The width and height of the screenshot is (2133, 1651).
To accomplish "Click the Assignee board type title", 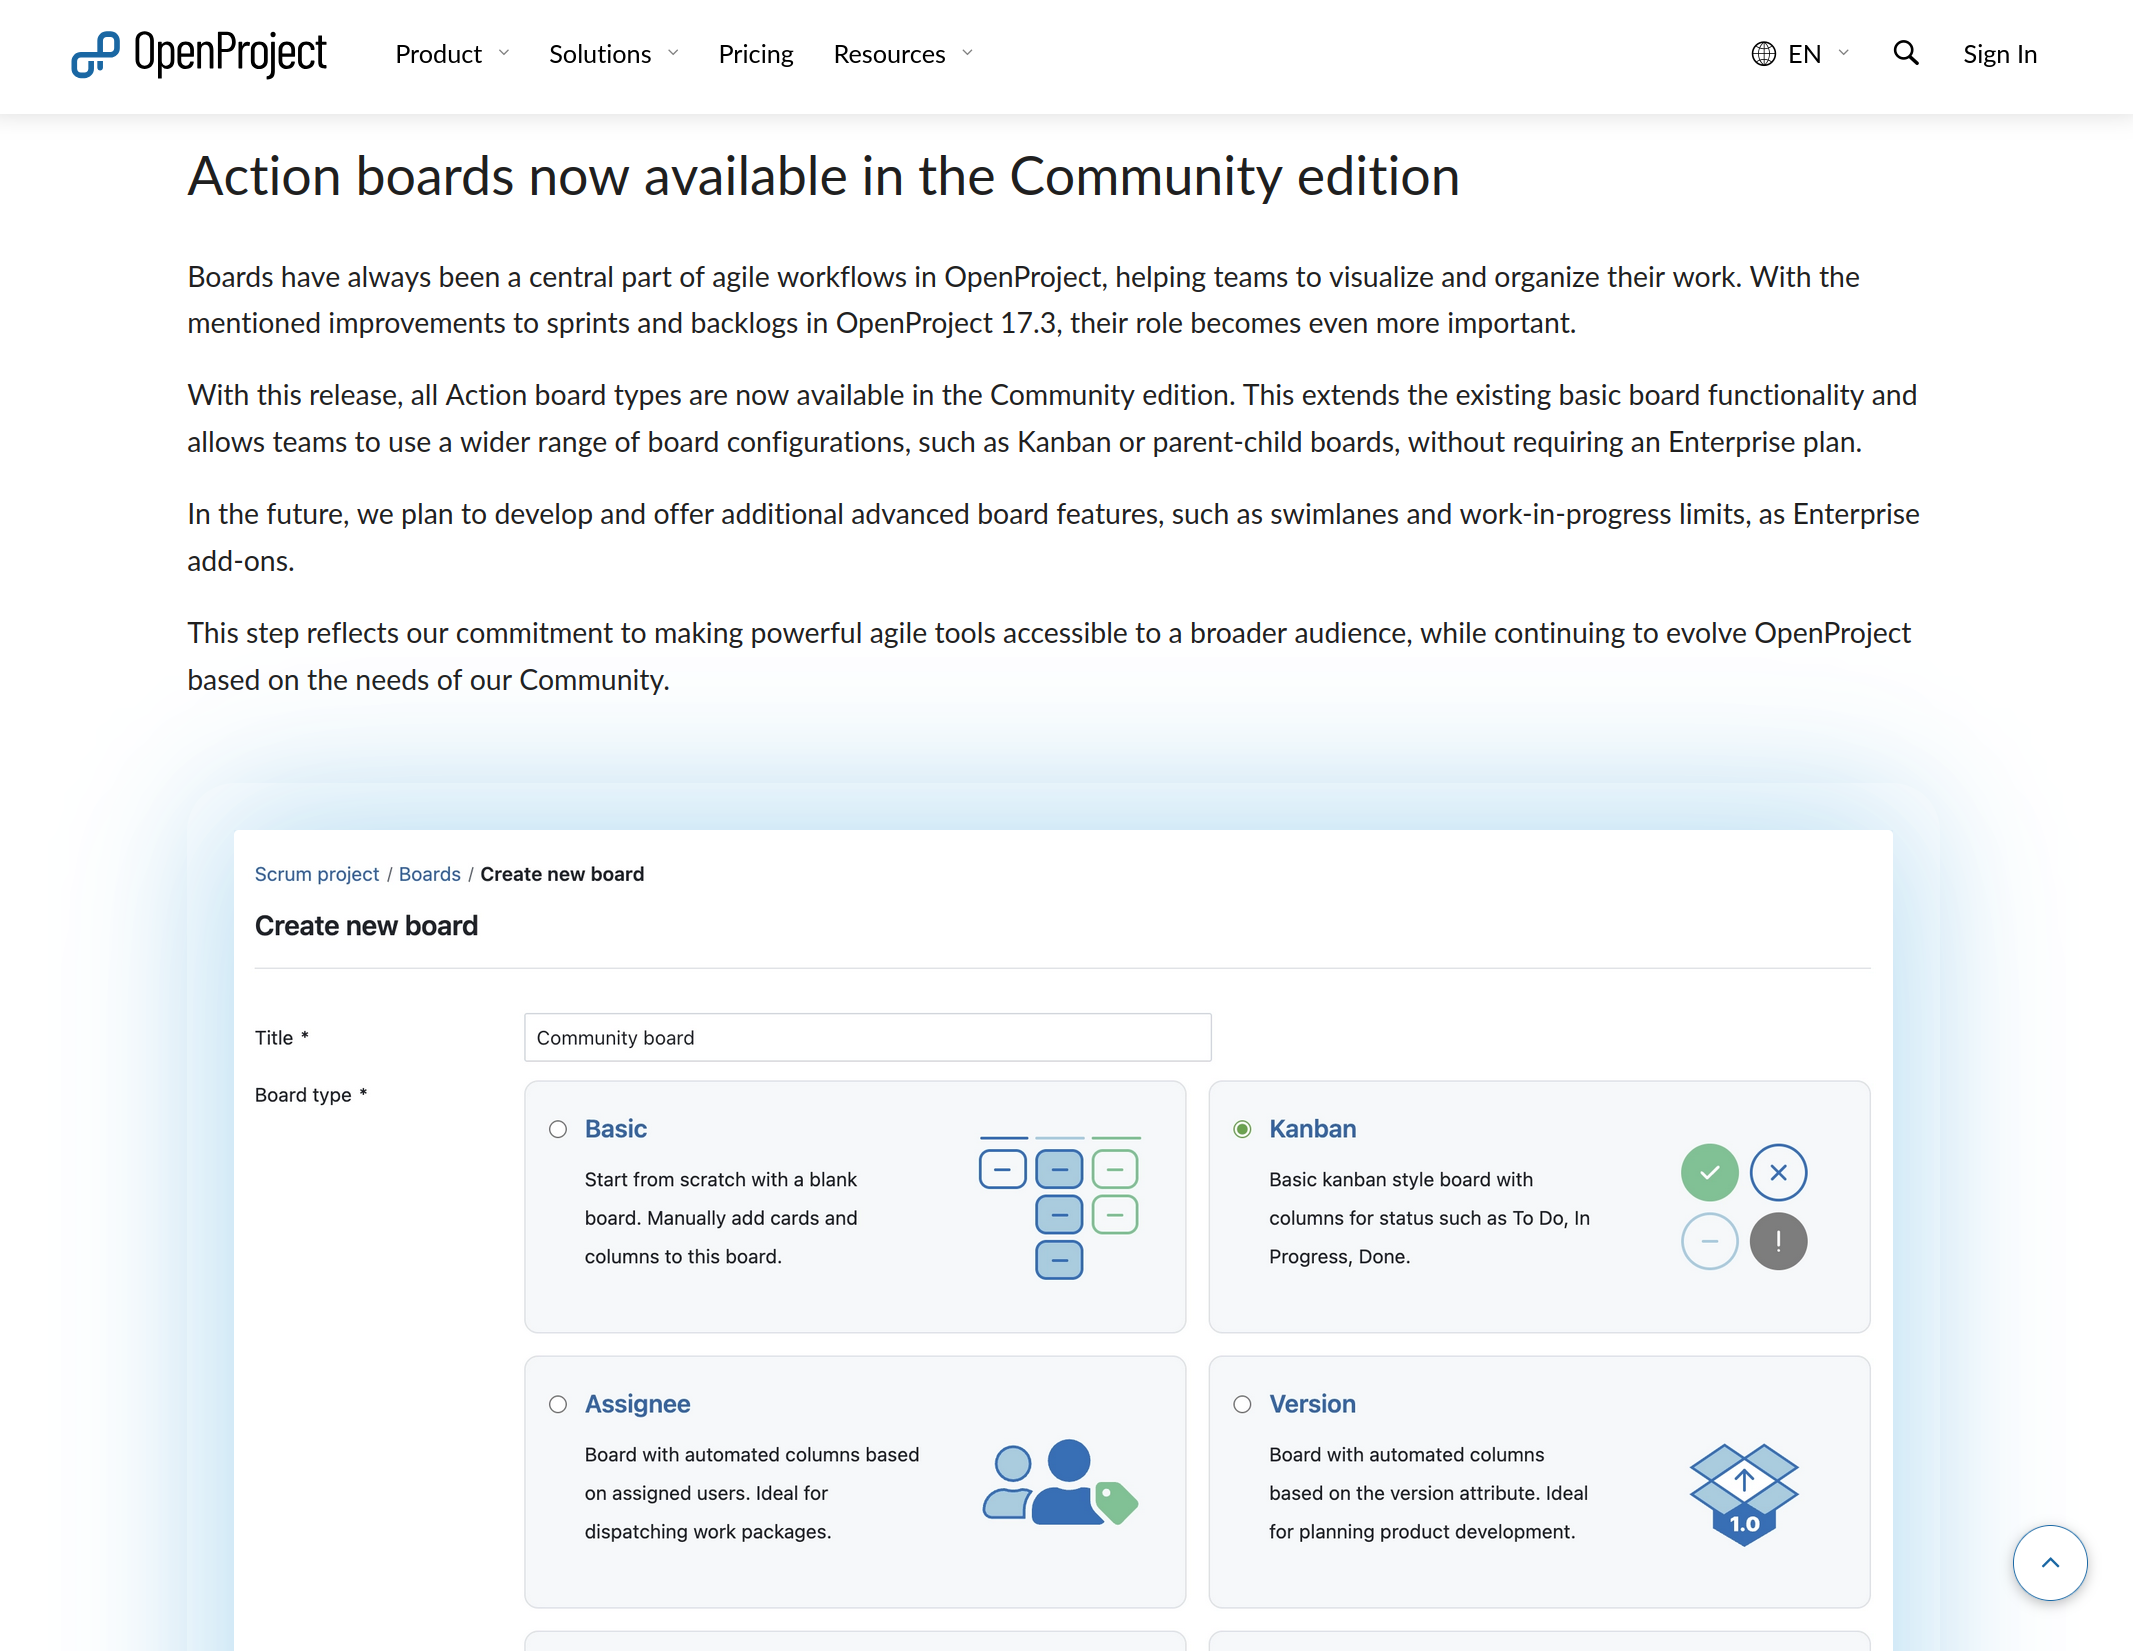I will tap(638, 1404).
